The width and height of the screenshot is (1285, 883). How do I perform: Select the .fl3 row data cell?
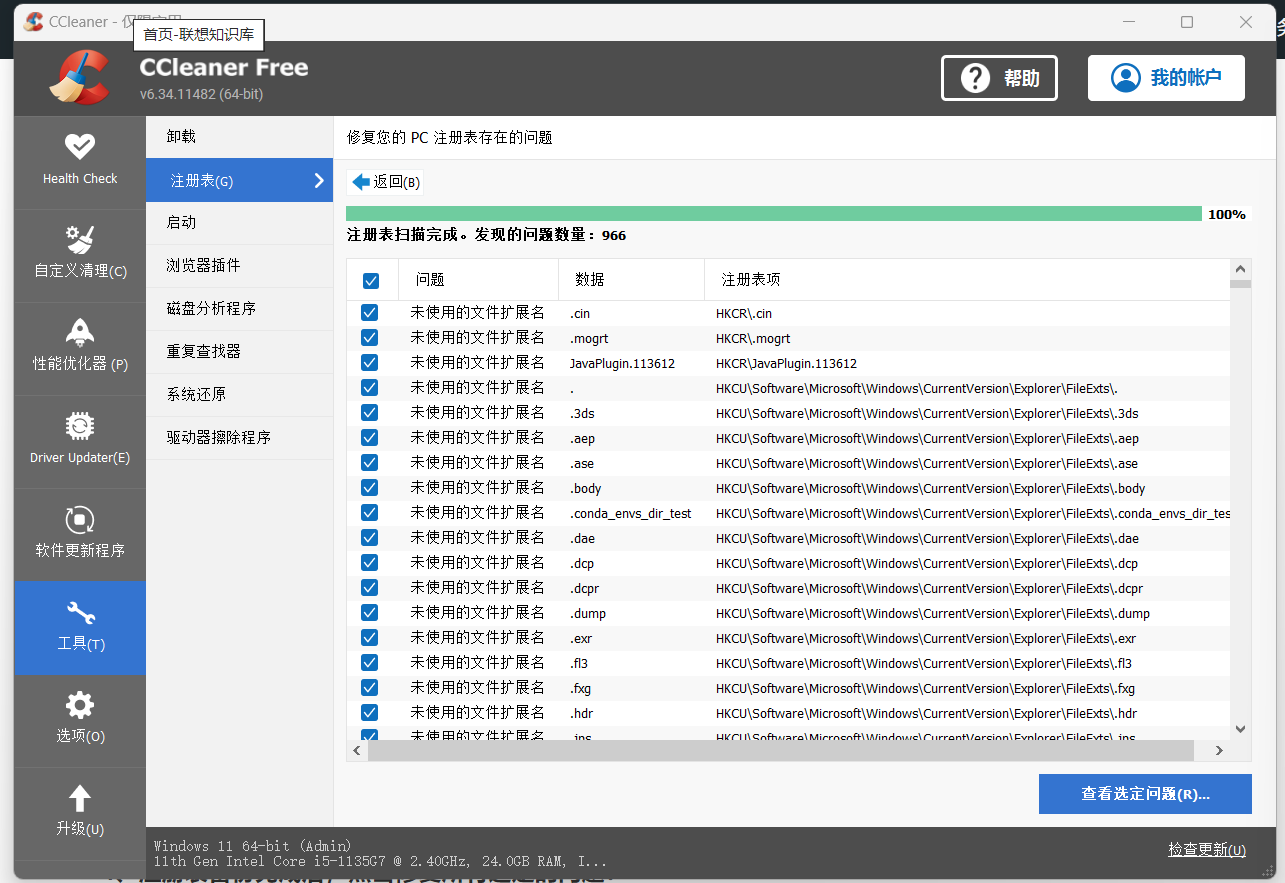(579, 663)
